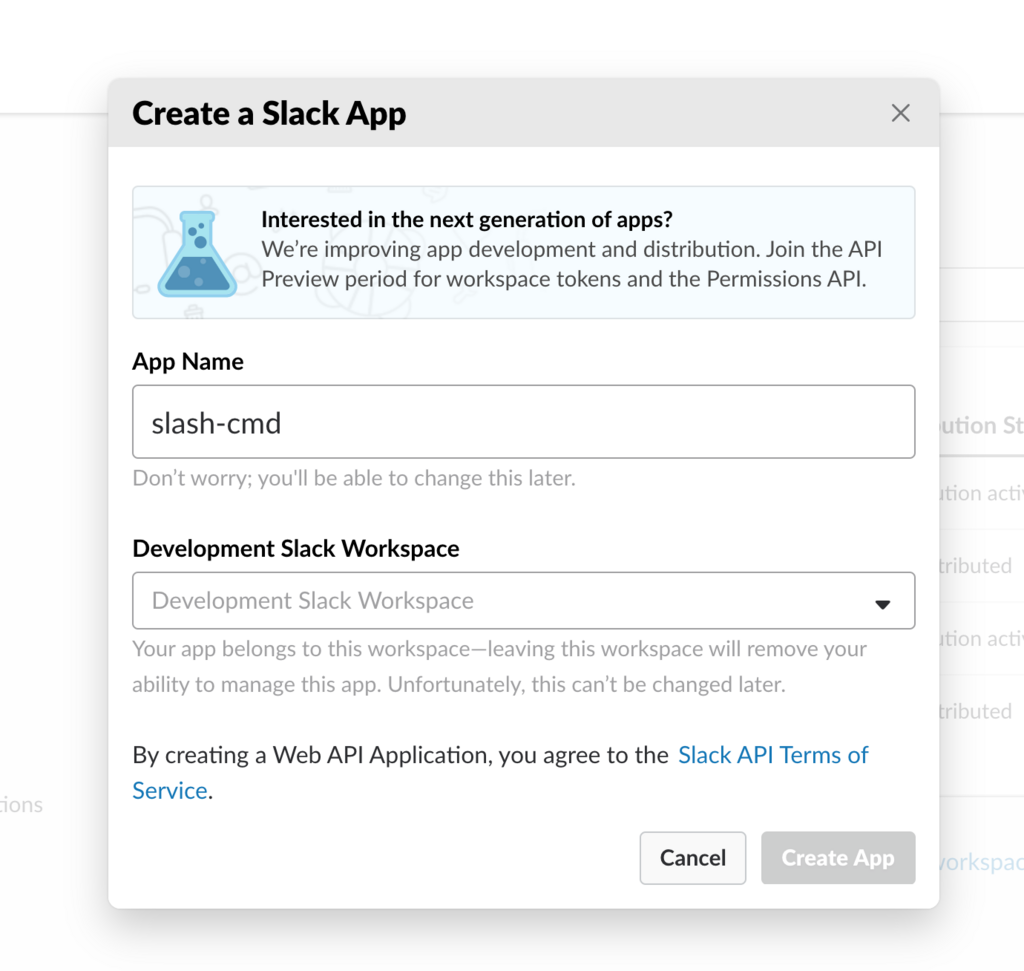Click the 'By creating a Web API Application' agreement text

pos(400,755)
